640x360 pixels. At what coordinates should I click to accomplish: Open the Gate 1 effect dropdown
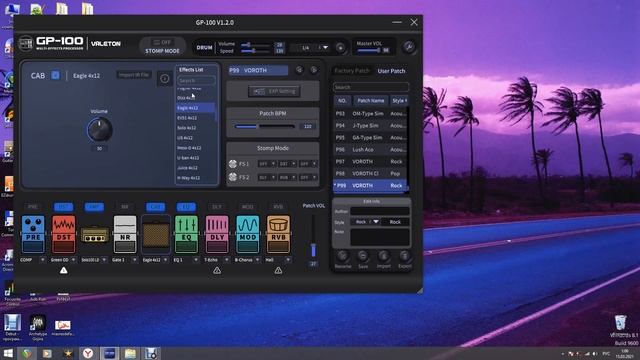(x=135, y=260)
